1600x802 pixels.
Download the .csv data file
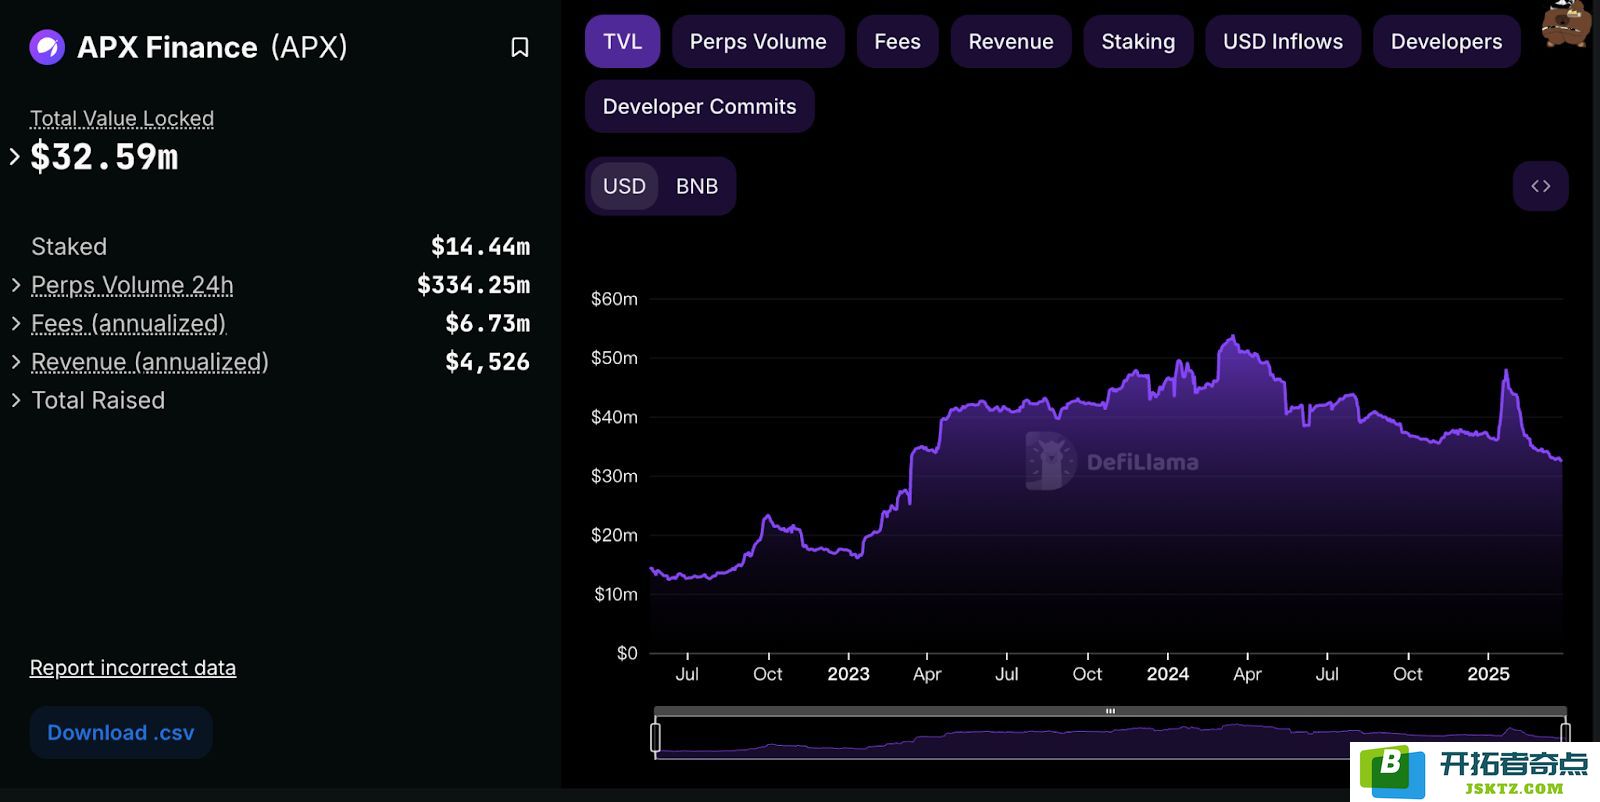pyautogui.click(x=121, y=732)
